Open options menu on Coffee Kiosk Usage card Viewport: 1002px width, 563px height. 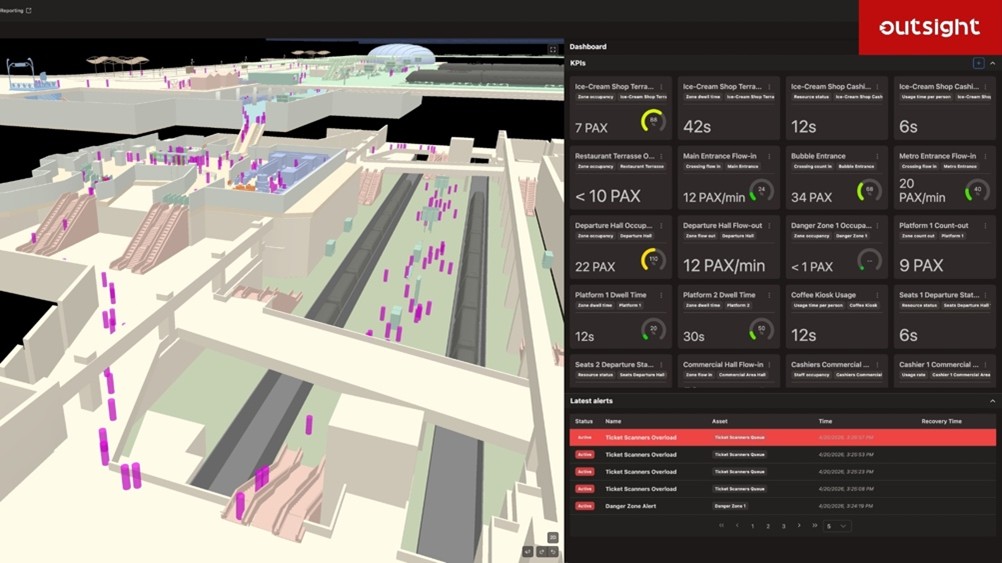[878, 295]
